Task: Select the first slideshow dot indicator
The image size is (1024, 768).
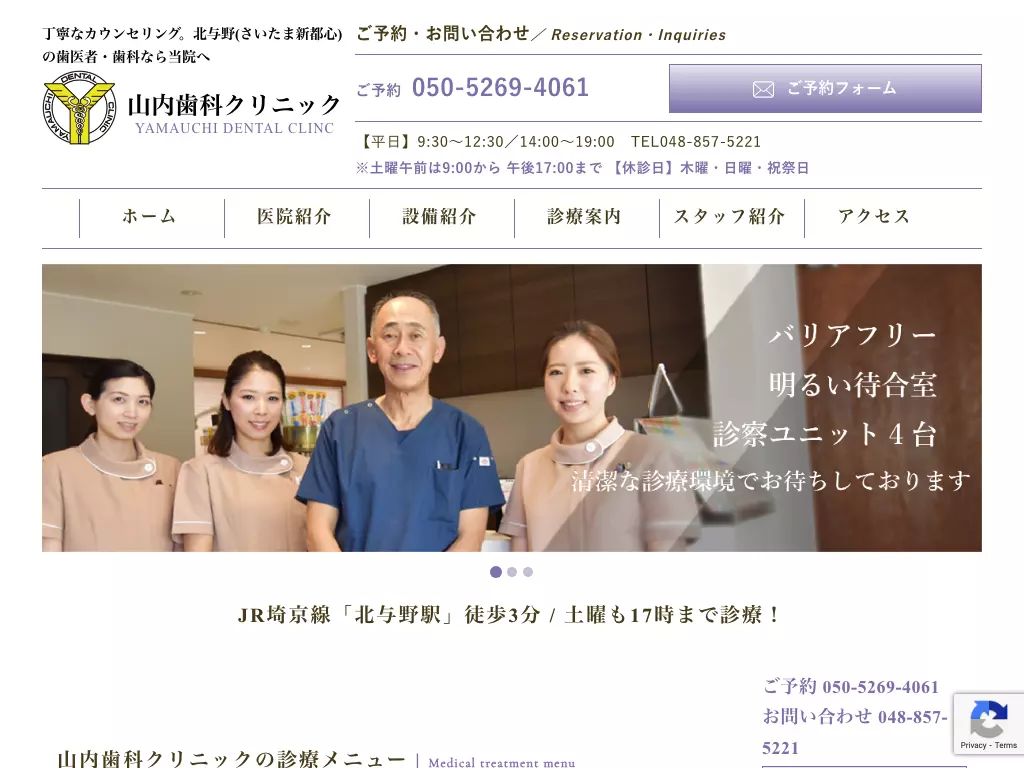Action: tap(496, 572)
